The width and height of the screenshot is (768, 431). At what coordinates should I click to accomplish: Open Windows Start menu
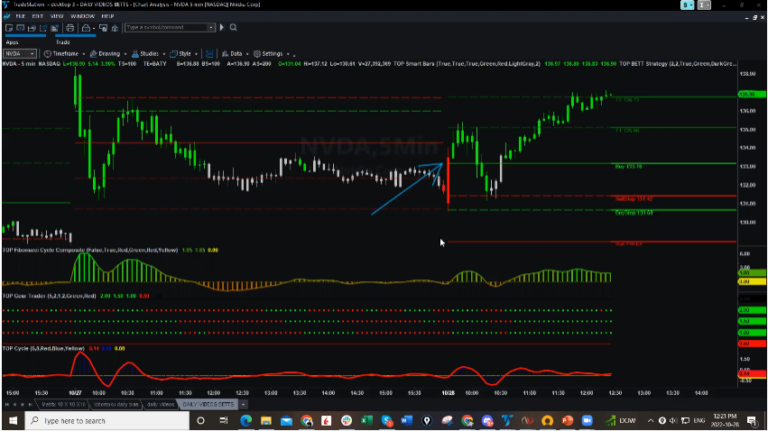point(12,421)
